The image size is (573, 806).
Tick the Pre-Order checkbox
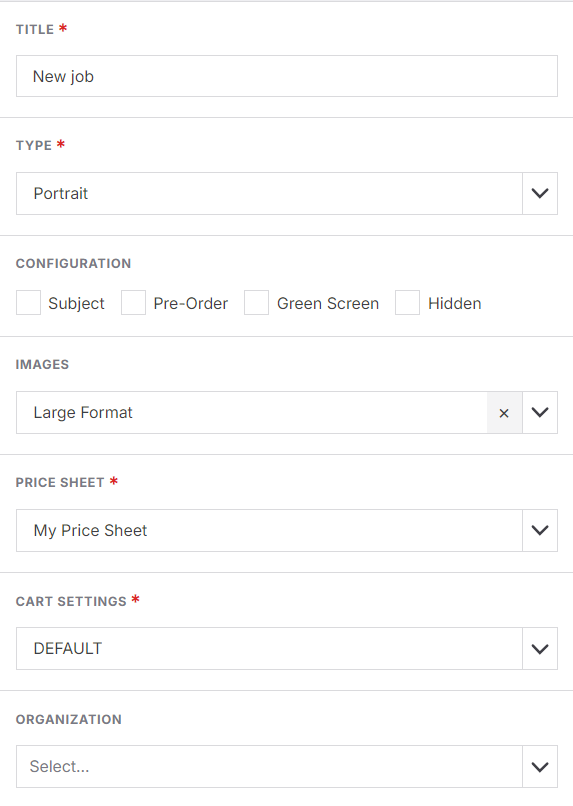[x=133, y=302]
